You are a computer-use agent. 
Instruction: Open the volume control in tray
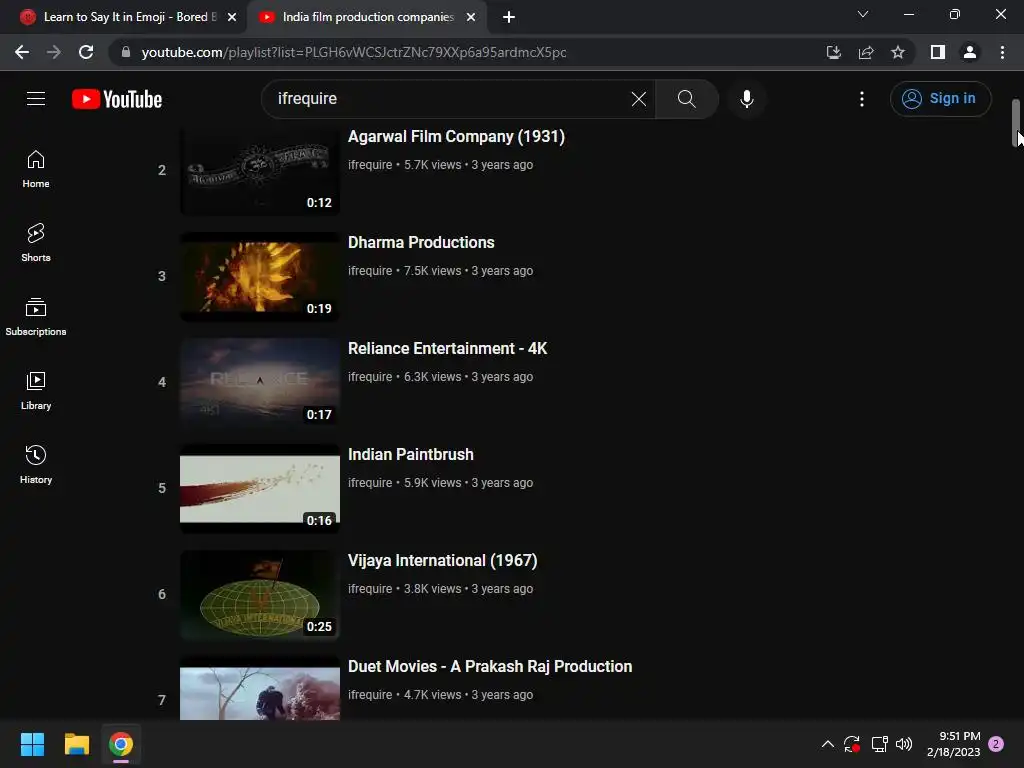tap(904, 744)
